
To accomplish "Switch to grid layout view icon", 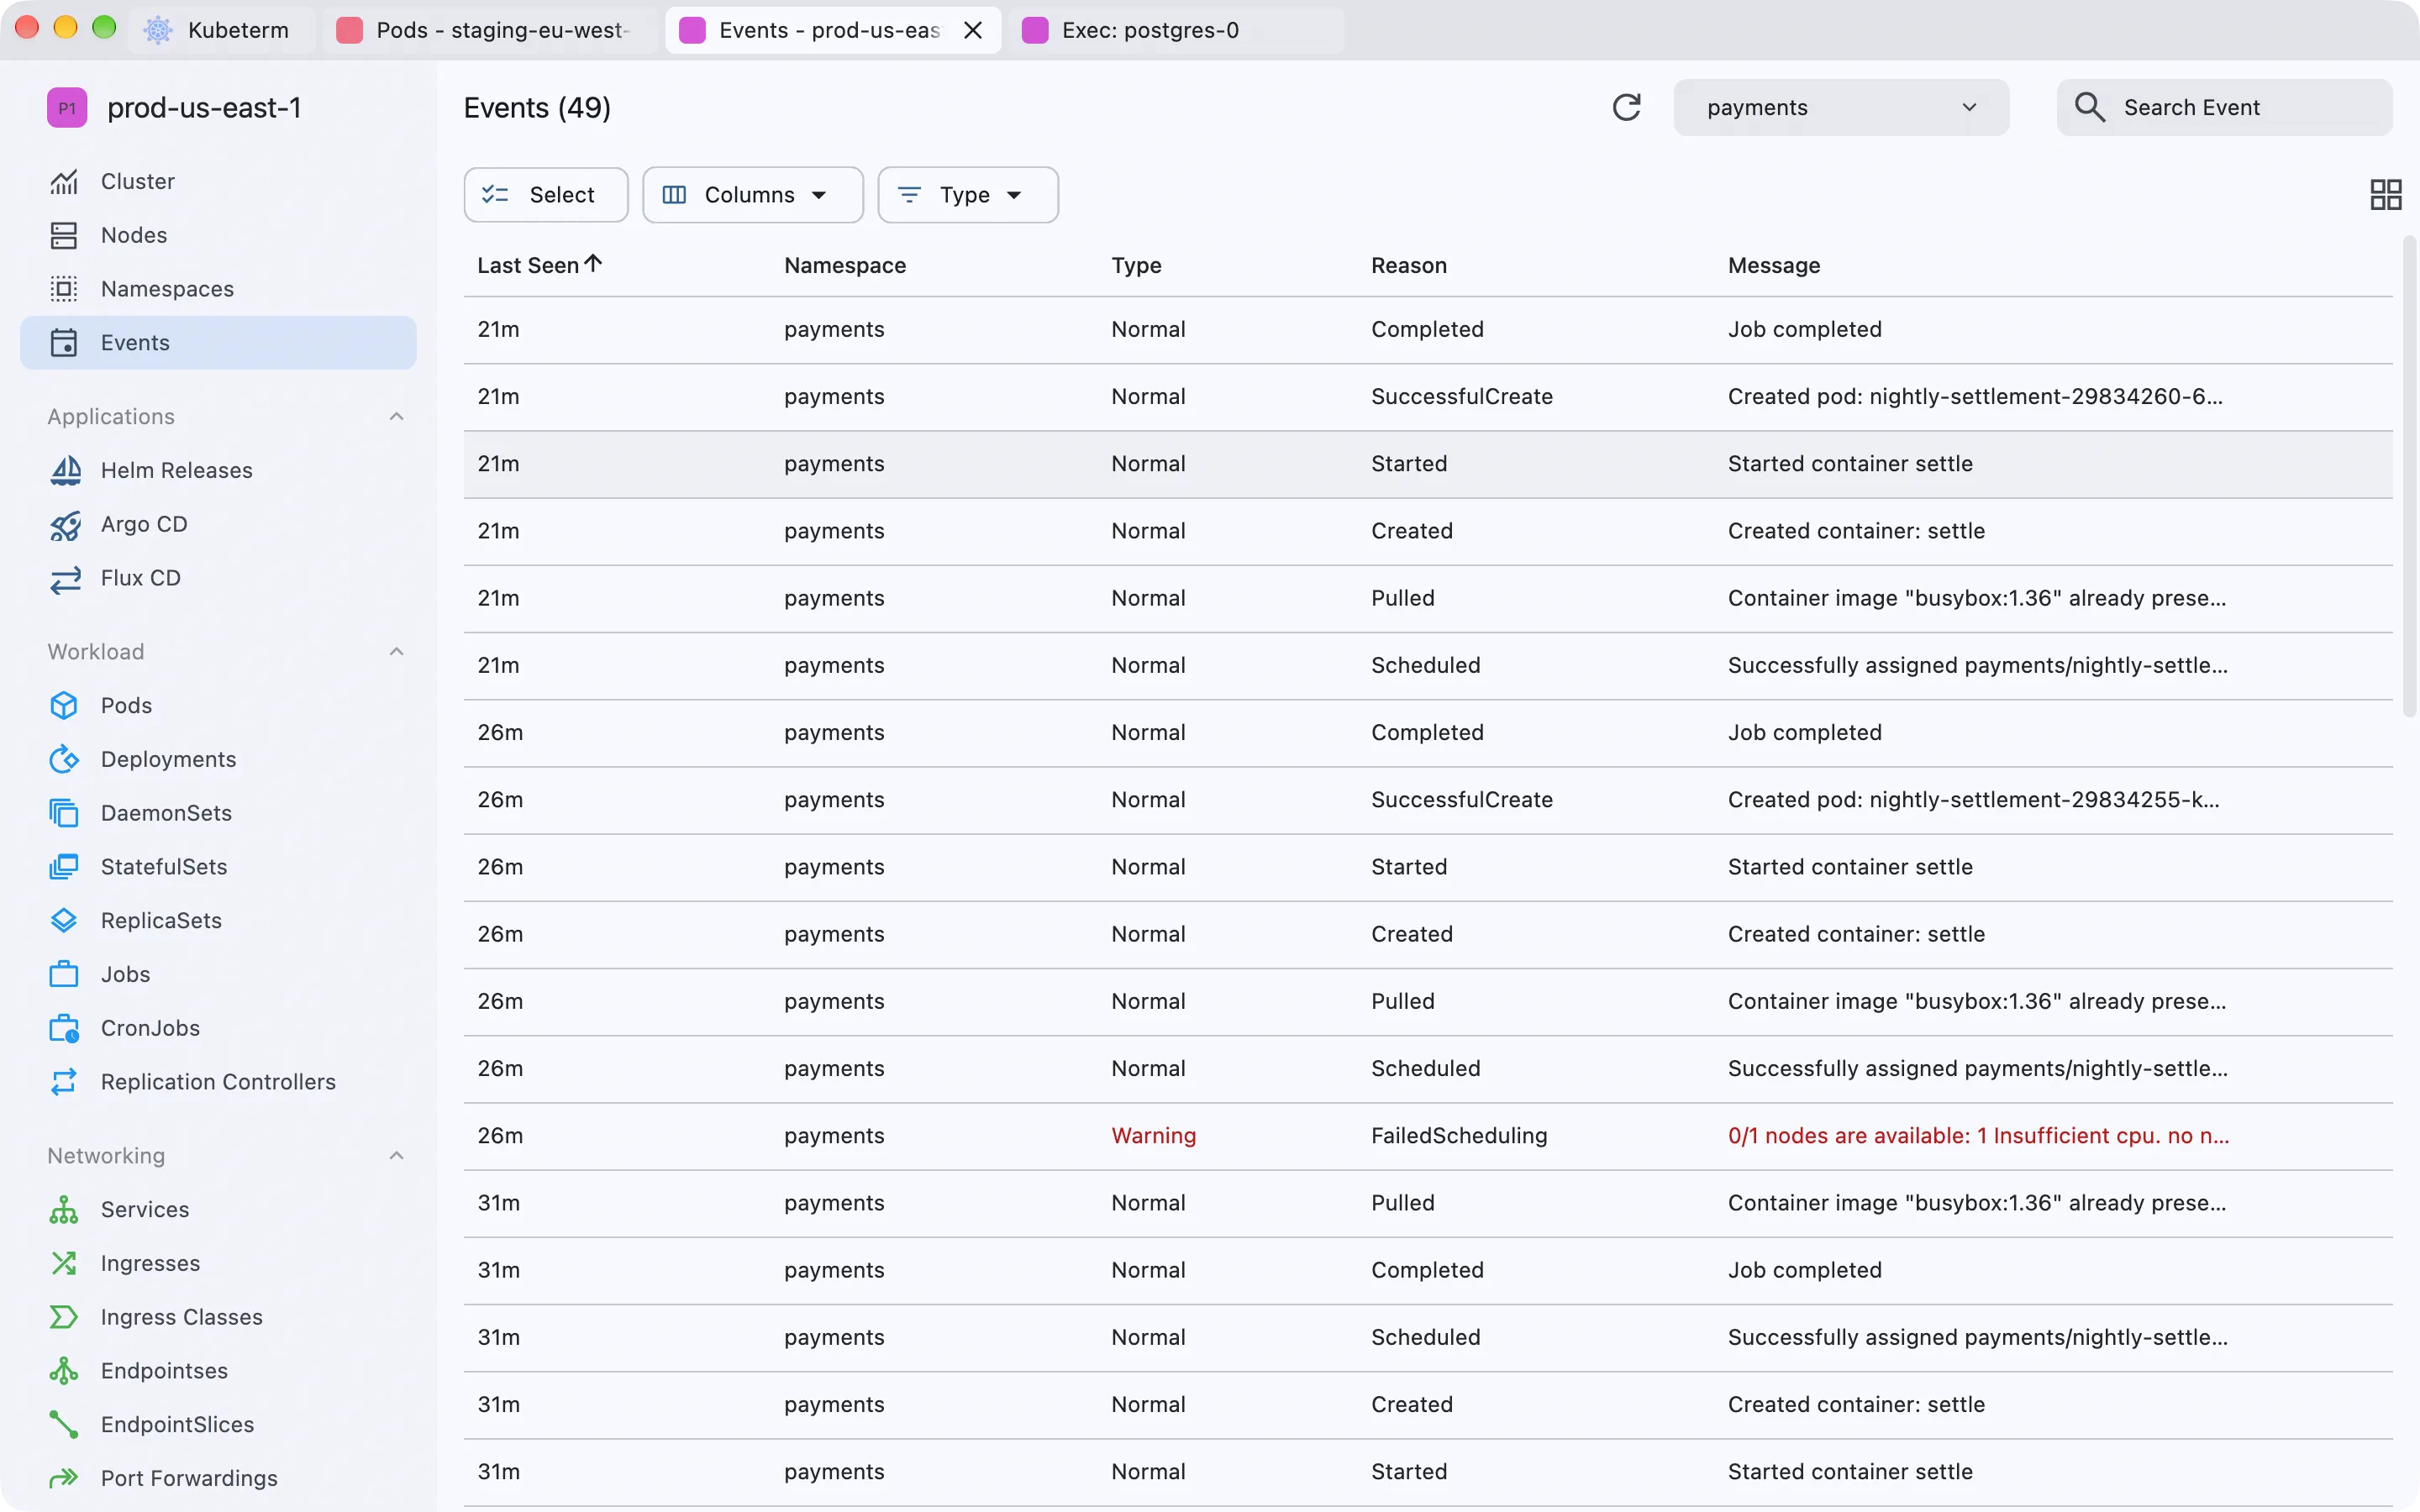I will tap(2386, 194).
